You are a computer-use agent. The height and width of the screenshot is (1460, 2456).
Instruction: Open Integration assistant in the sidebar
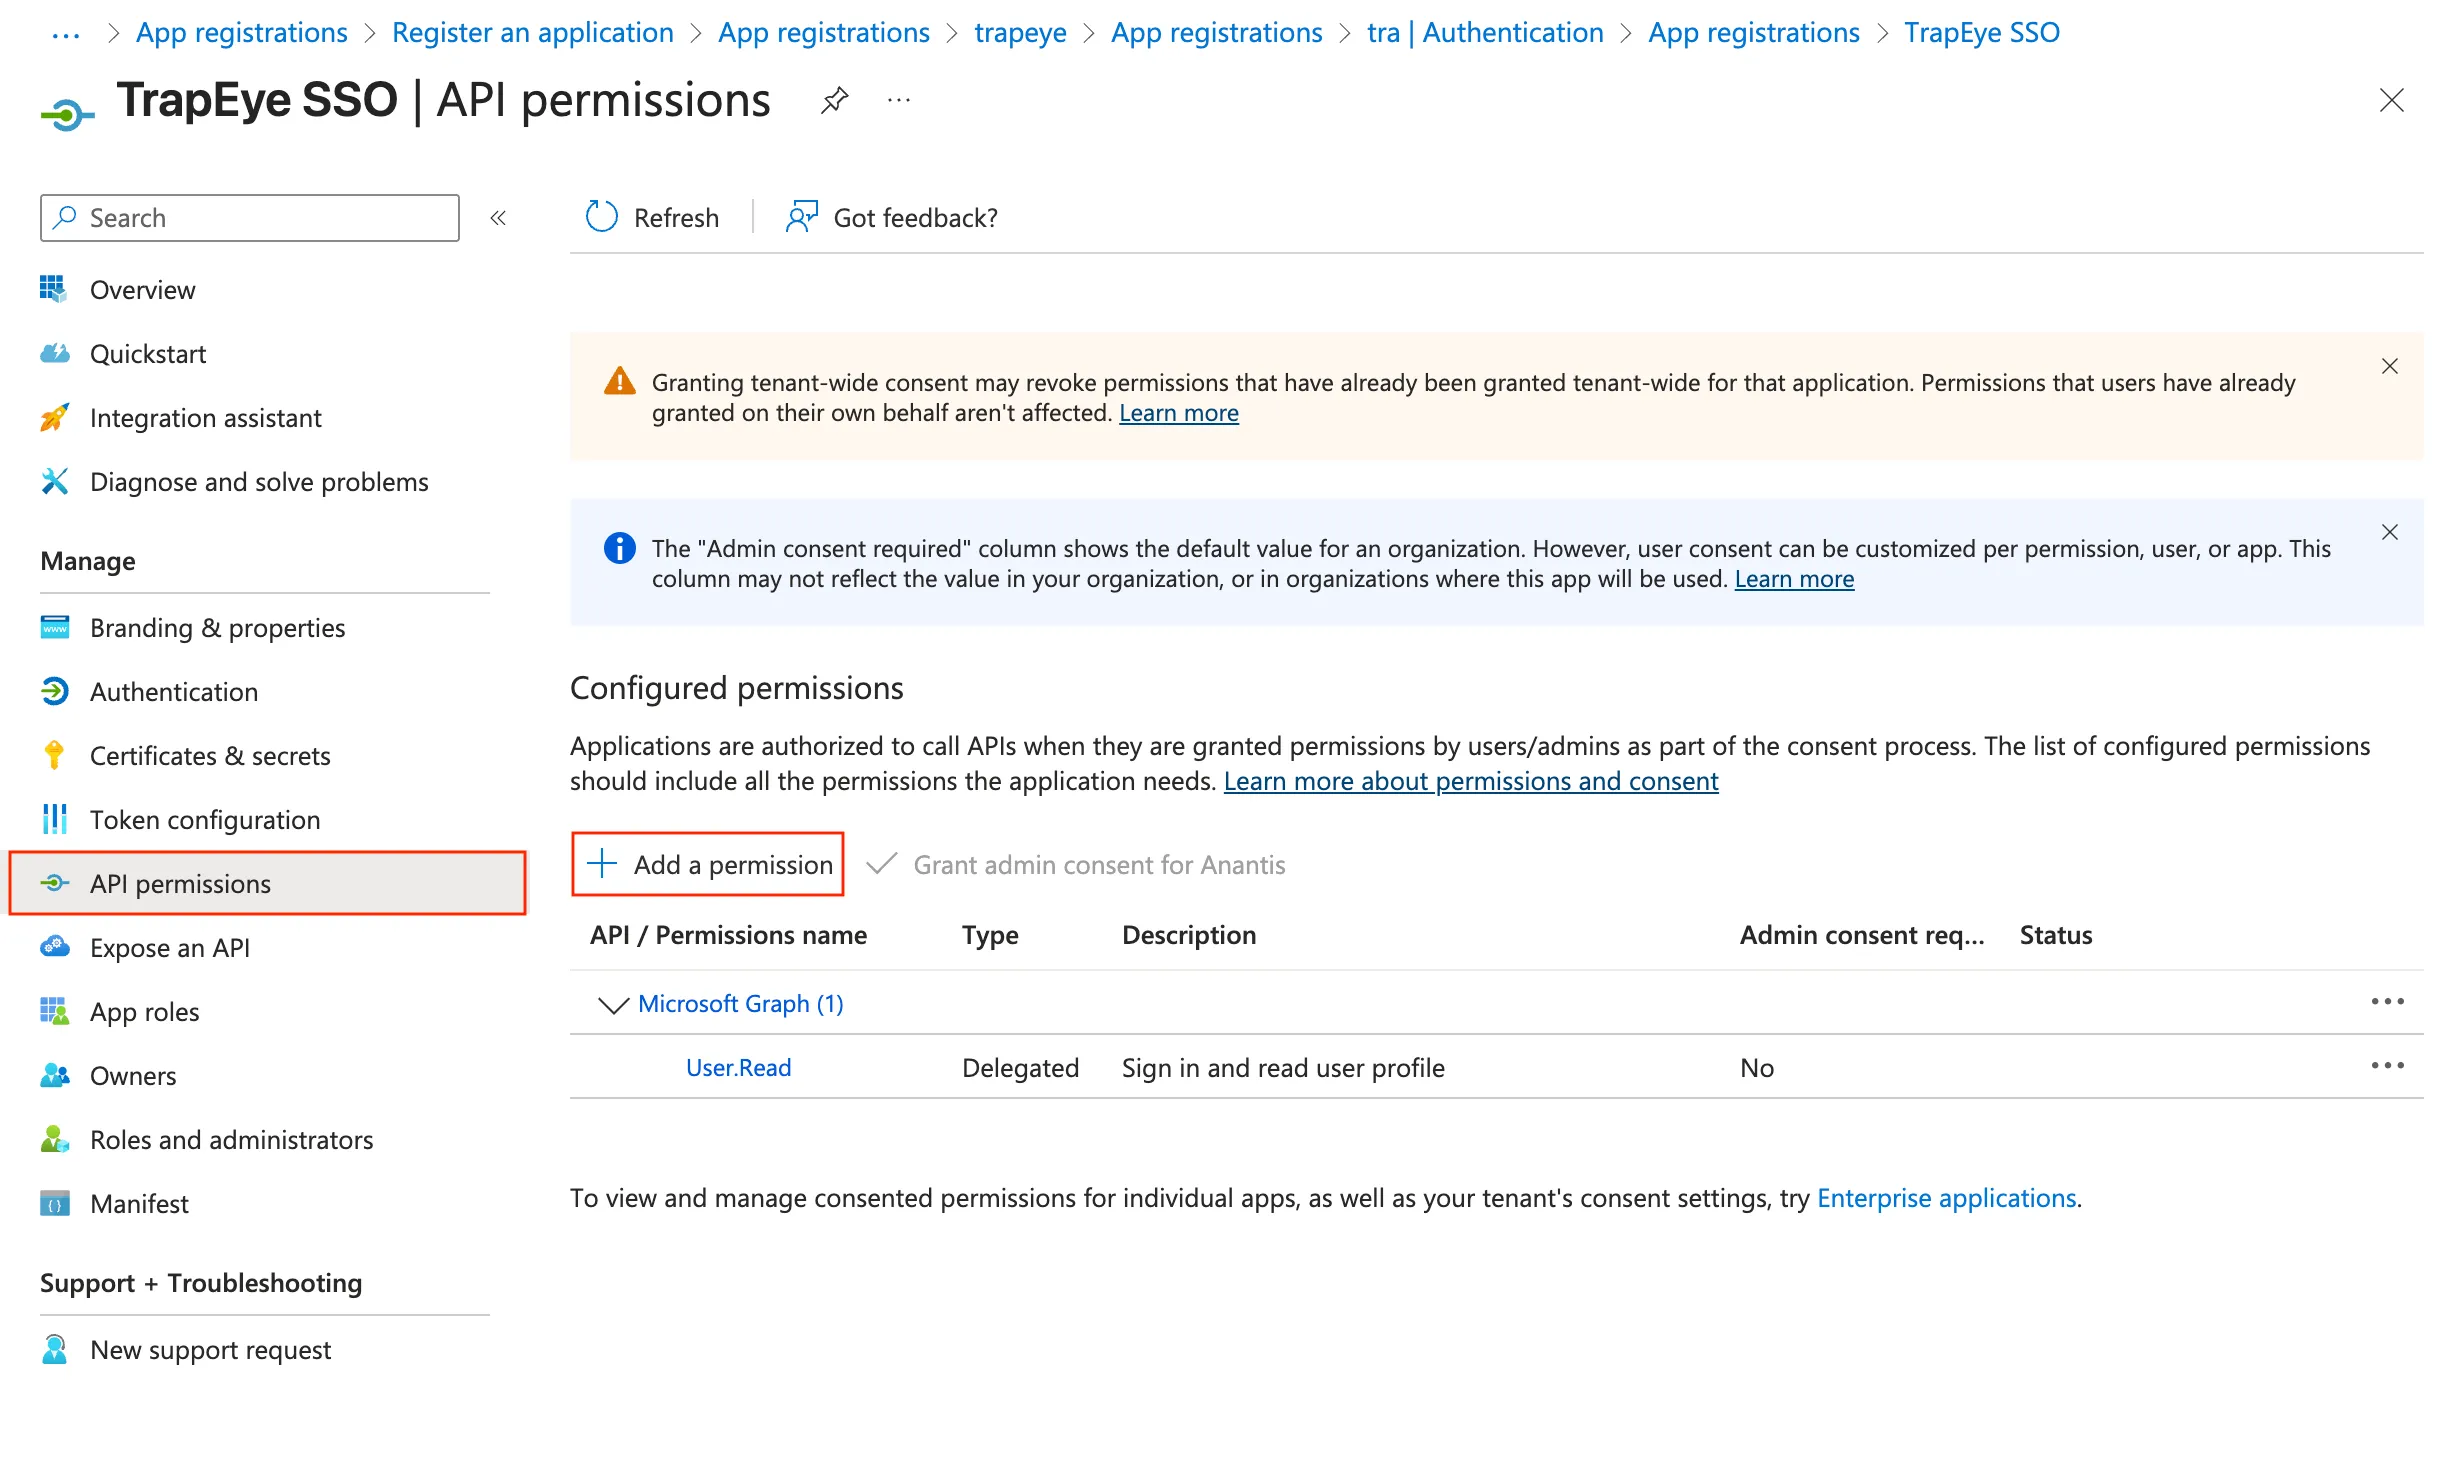205,418
